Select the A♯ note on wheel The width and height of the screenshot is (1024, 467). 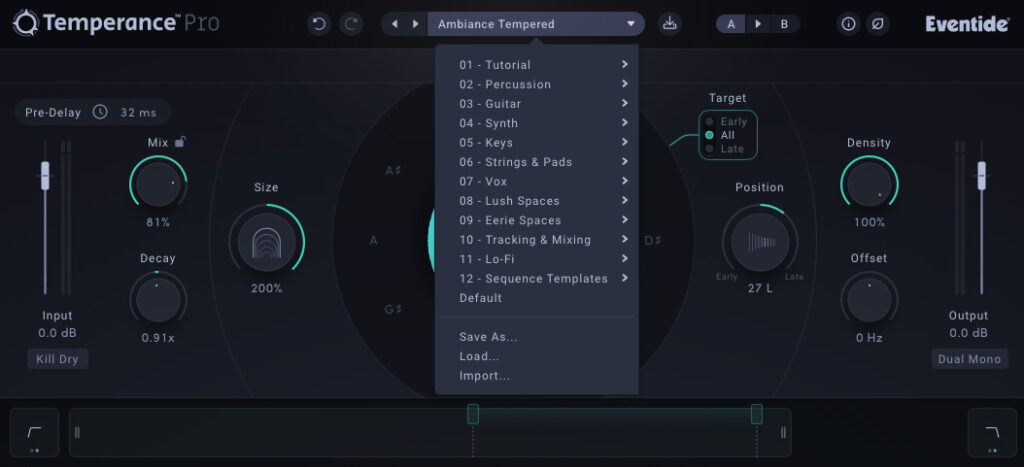[x=393, y=171]
